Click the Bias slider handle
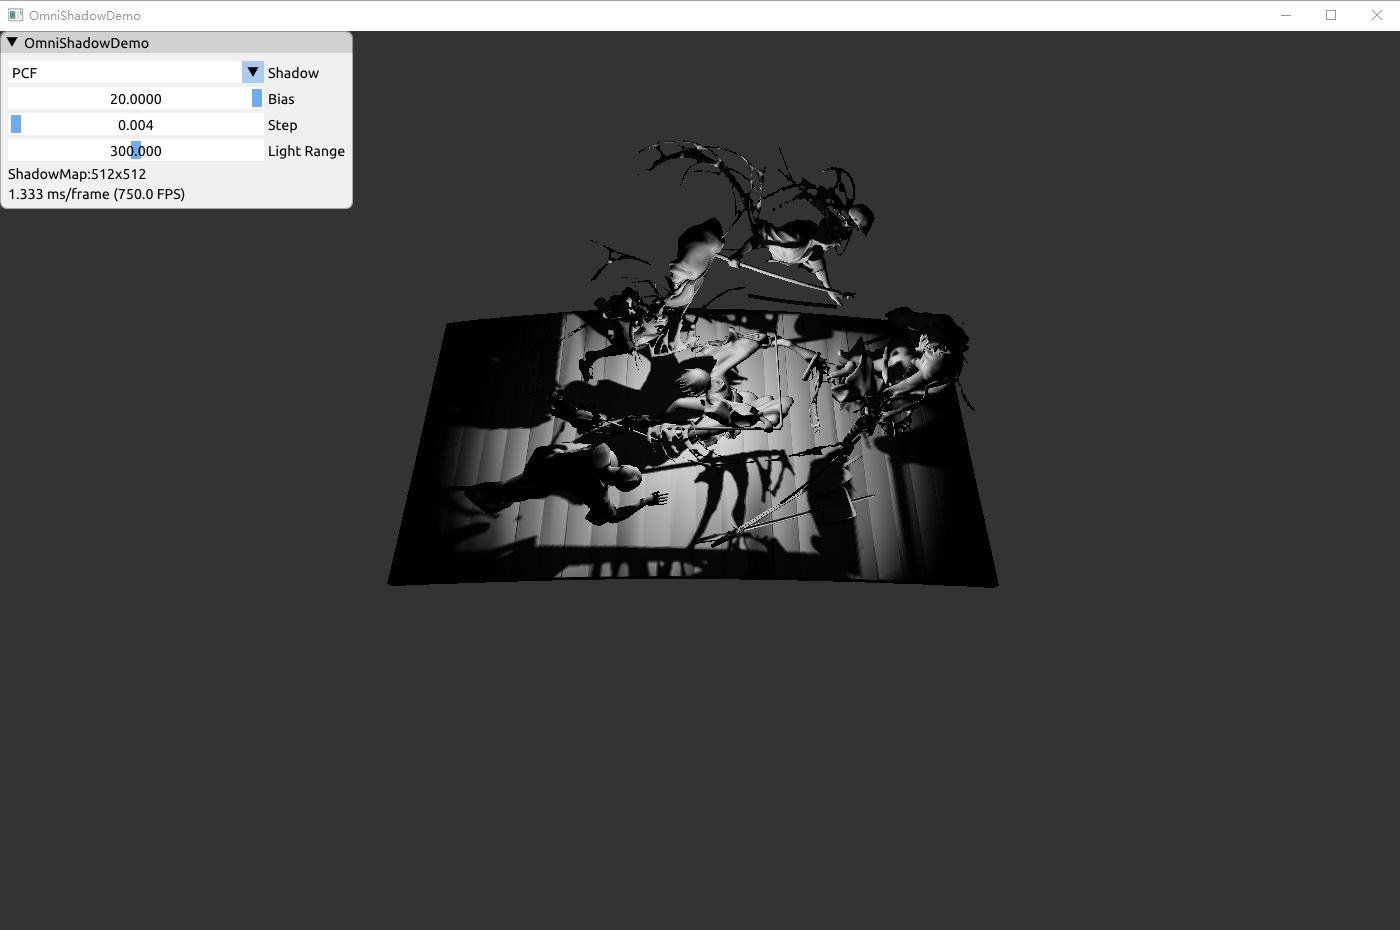 (x=257, y=98)
